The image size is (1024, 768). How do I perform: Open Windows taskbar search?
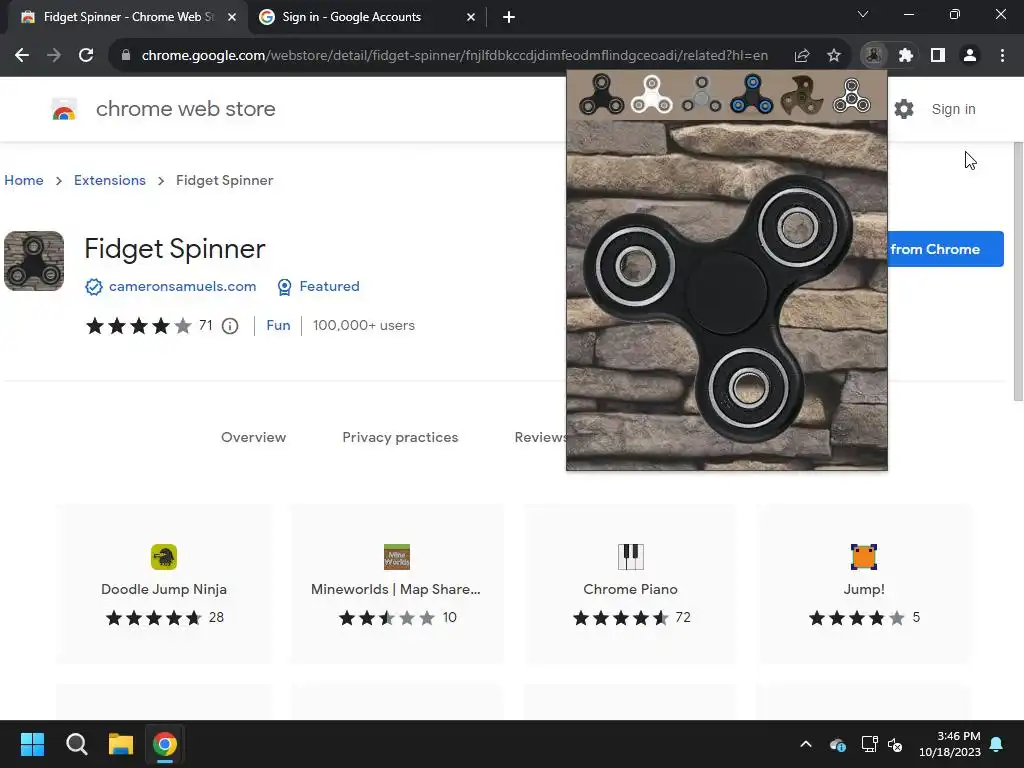[x=76, y=744]
